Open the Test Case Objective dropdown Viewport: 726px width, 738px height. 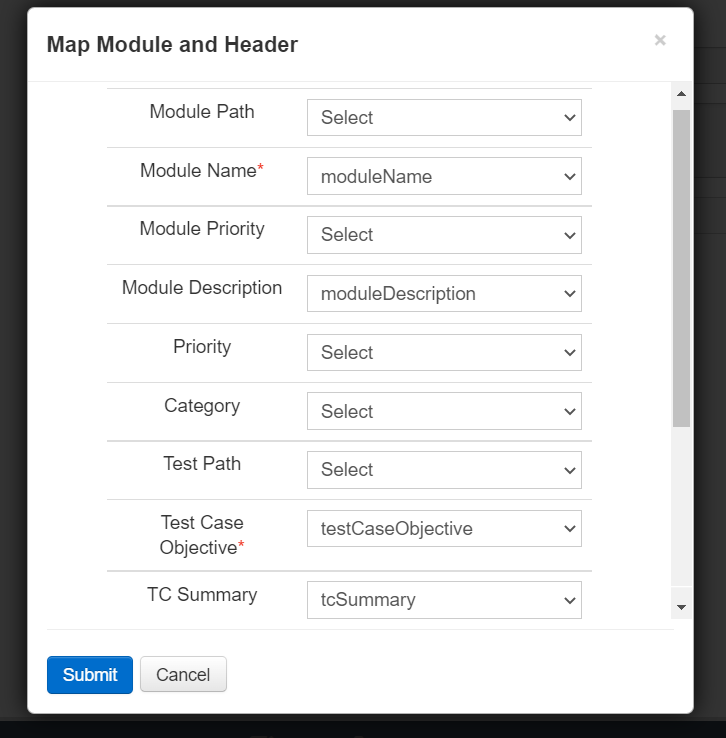pyautogui.click(x=444, y=529)
